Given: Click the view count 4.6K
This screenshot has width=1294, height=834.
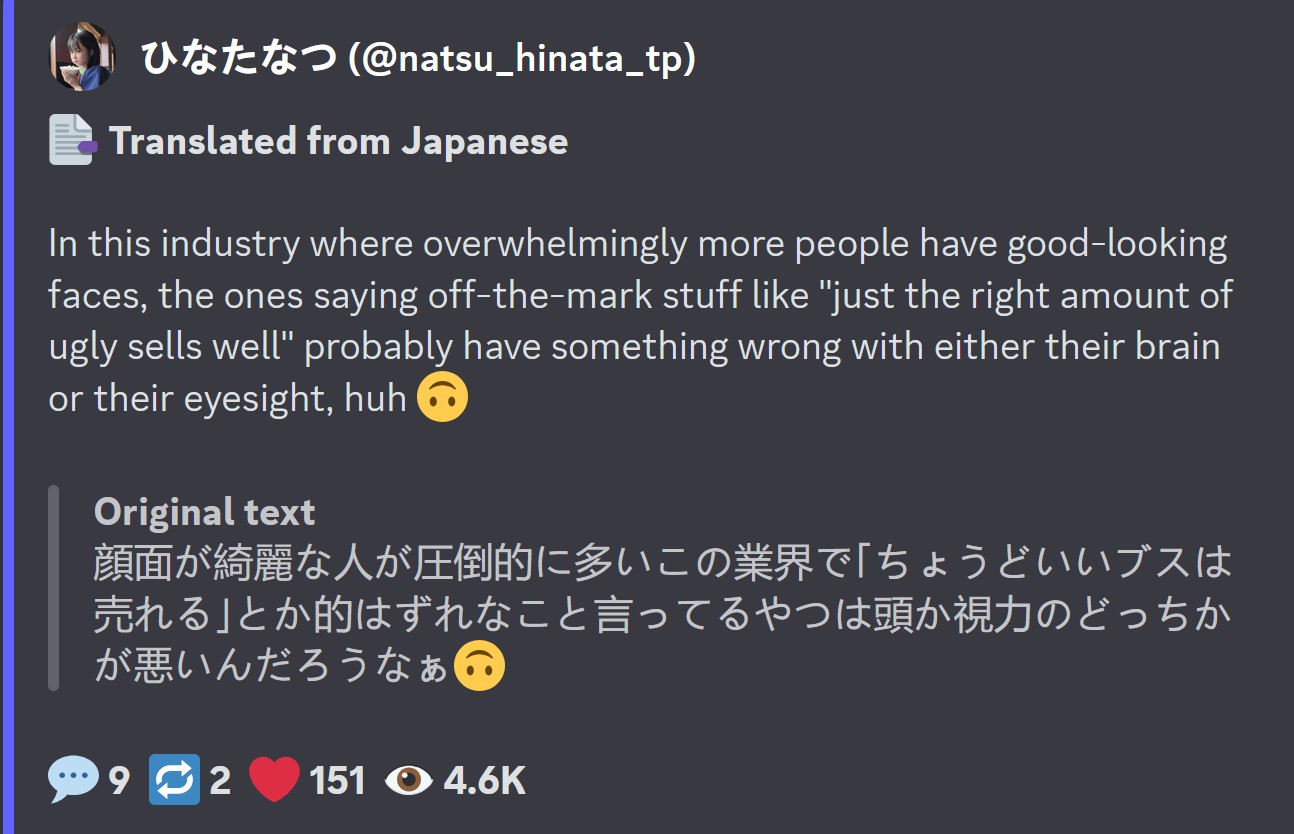Looking at the screenshot, I should (x=484, y=781).
